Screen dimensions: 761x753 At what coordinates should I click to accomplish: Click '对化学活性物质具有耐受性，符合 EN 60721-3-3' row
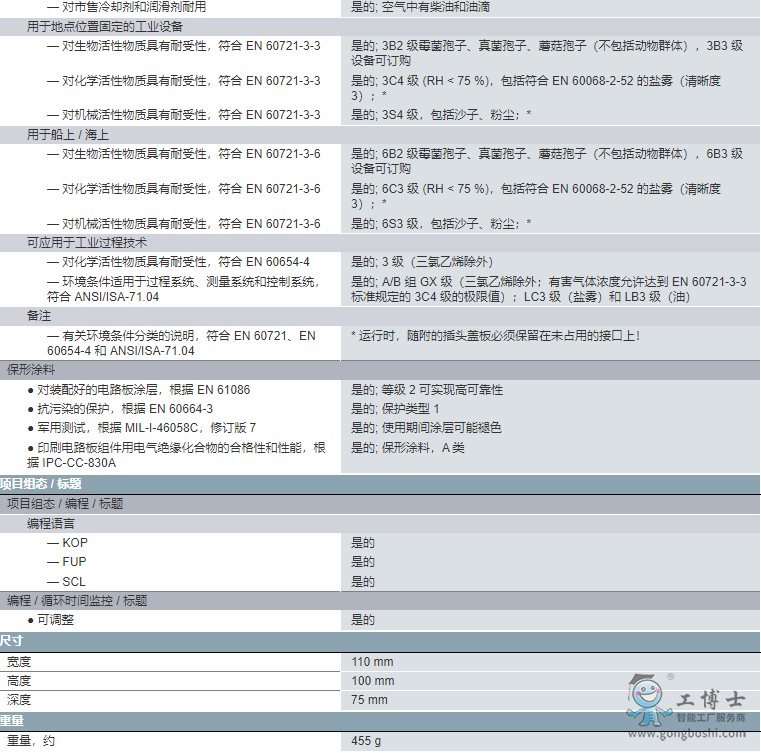(183, 81)
